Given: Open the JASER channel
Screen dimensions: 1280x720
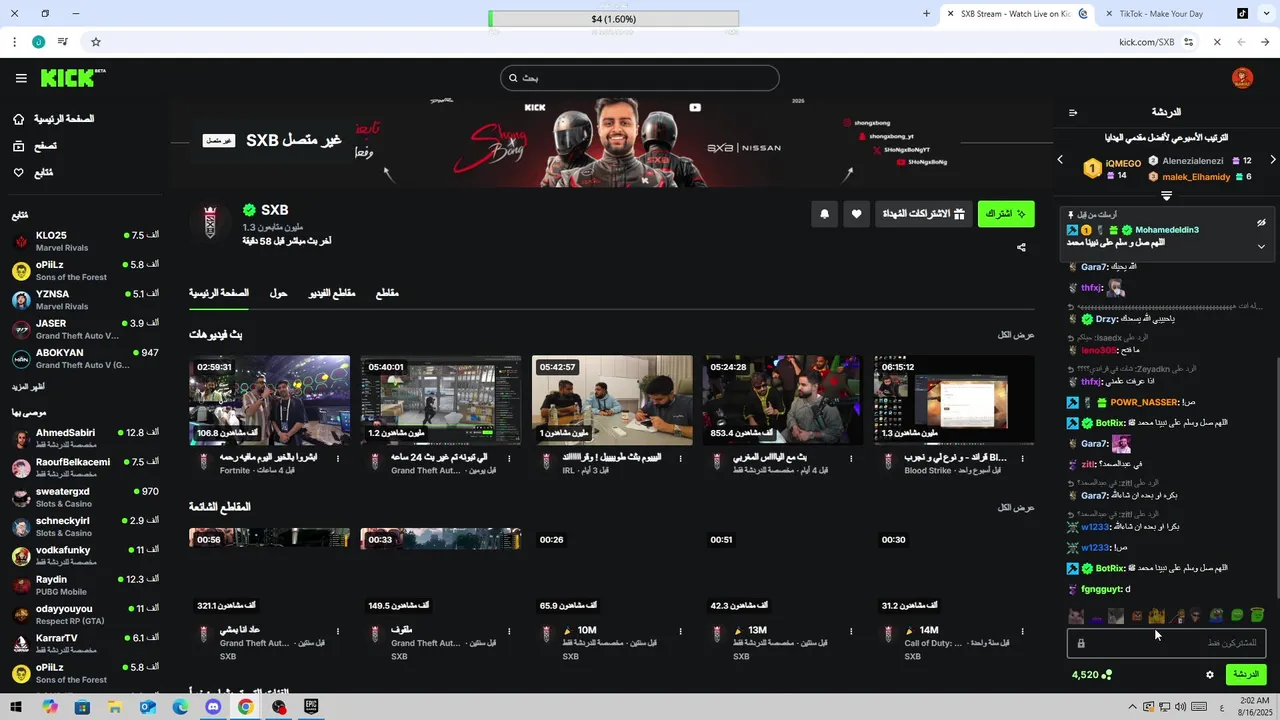Looking at the screenshot, I should [x=85, y=329].
